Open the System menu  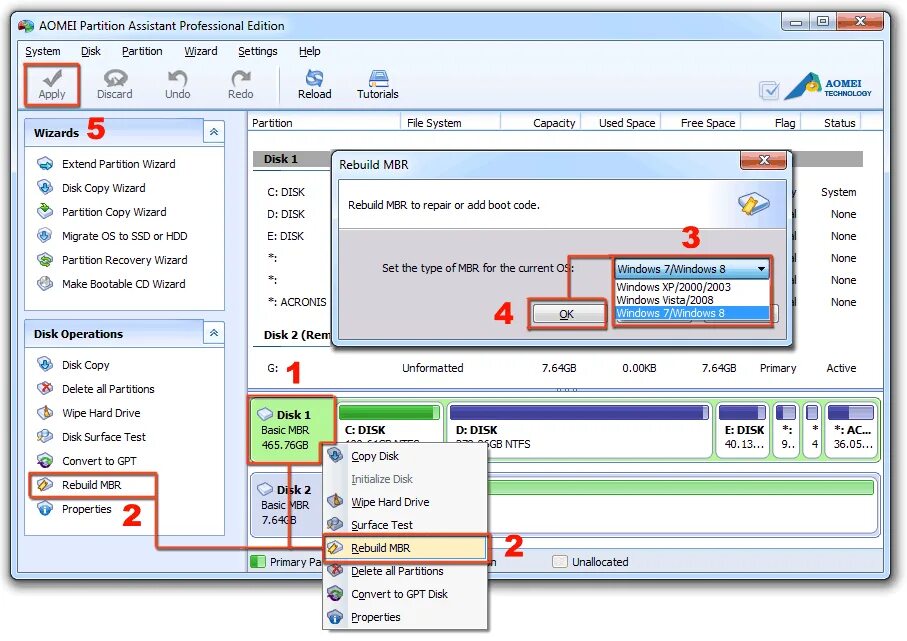pyautogui.click(x=42, y=51)
